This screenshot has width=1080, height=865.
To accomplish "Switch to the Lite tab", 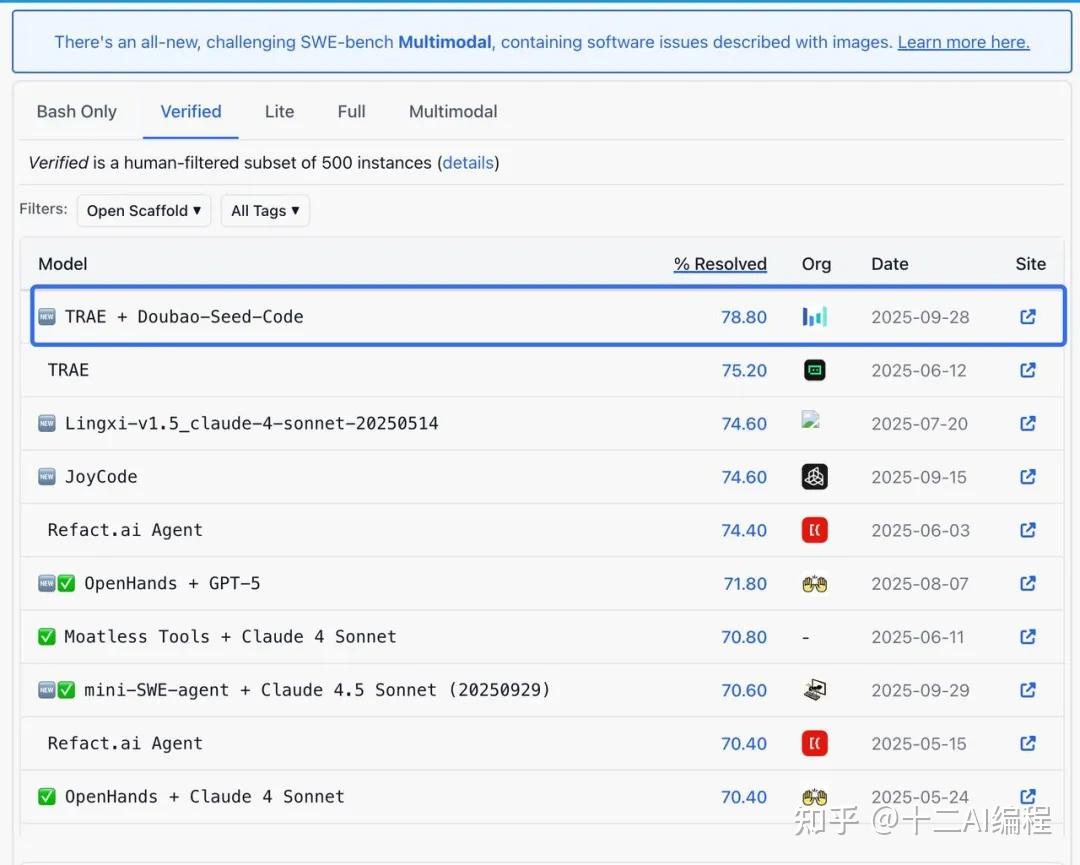I will [x=279, y=112].
